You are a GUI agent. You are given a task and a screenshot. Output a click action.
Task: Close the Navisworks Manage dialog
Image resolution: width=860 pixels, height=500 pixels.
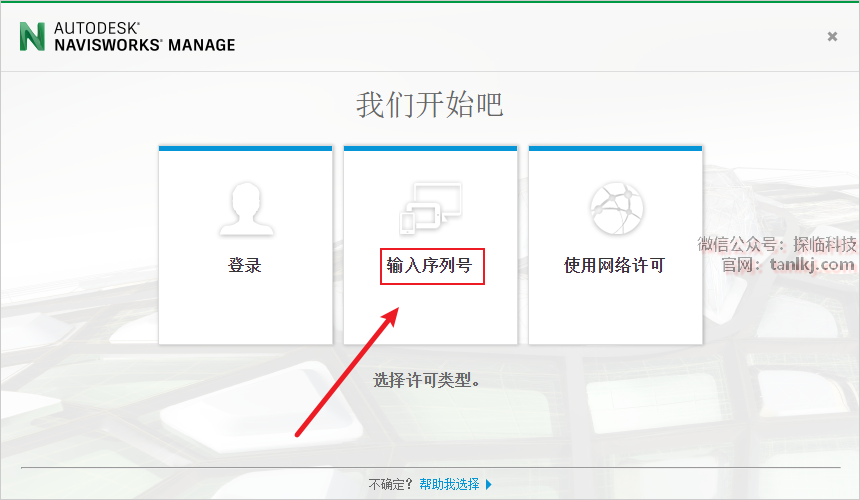click(x=832, y=36)
